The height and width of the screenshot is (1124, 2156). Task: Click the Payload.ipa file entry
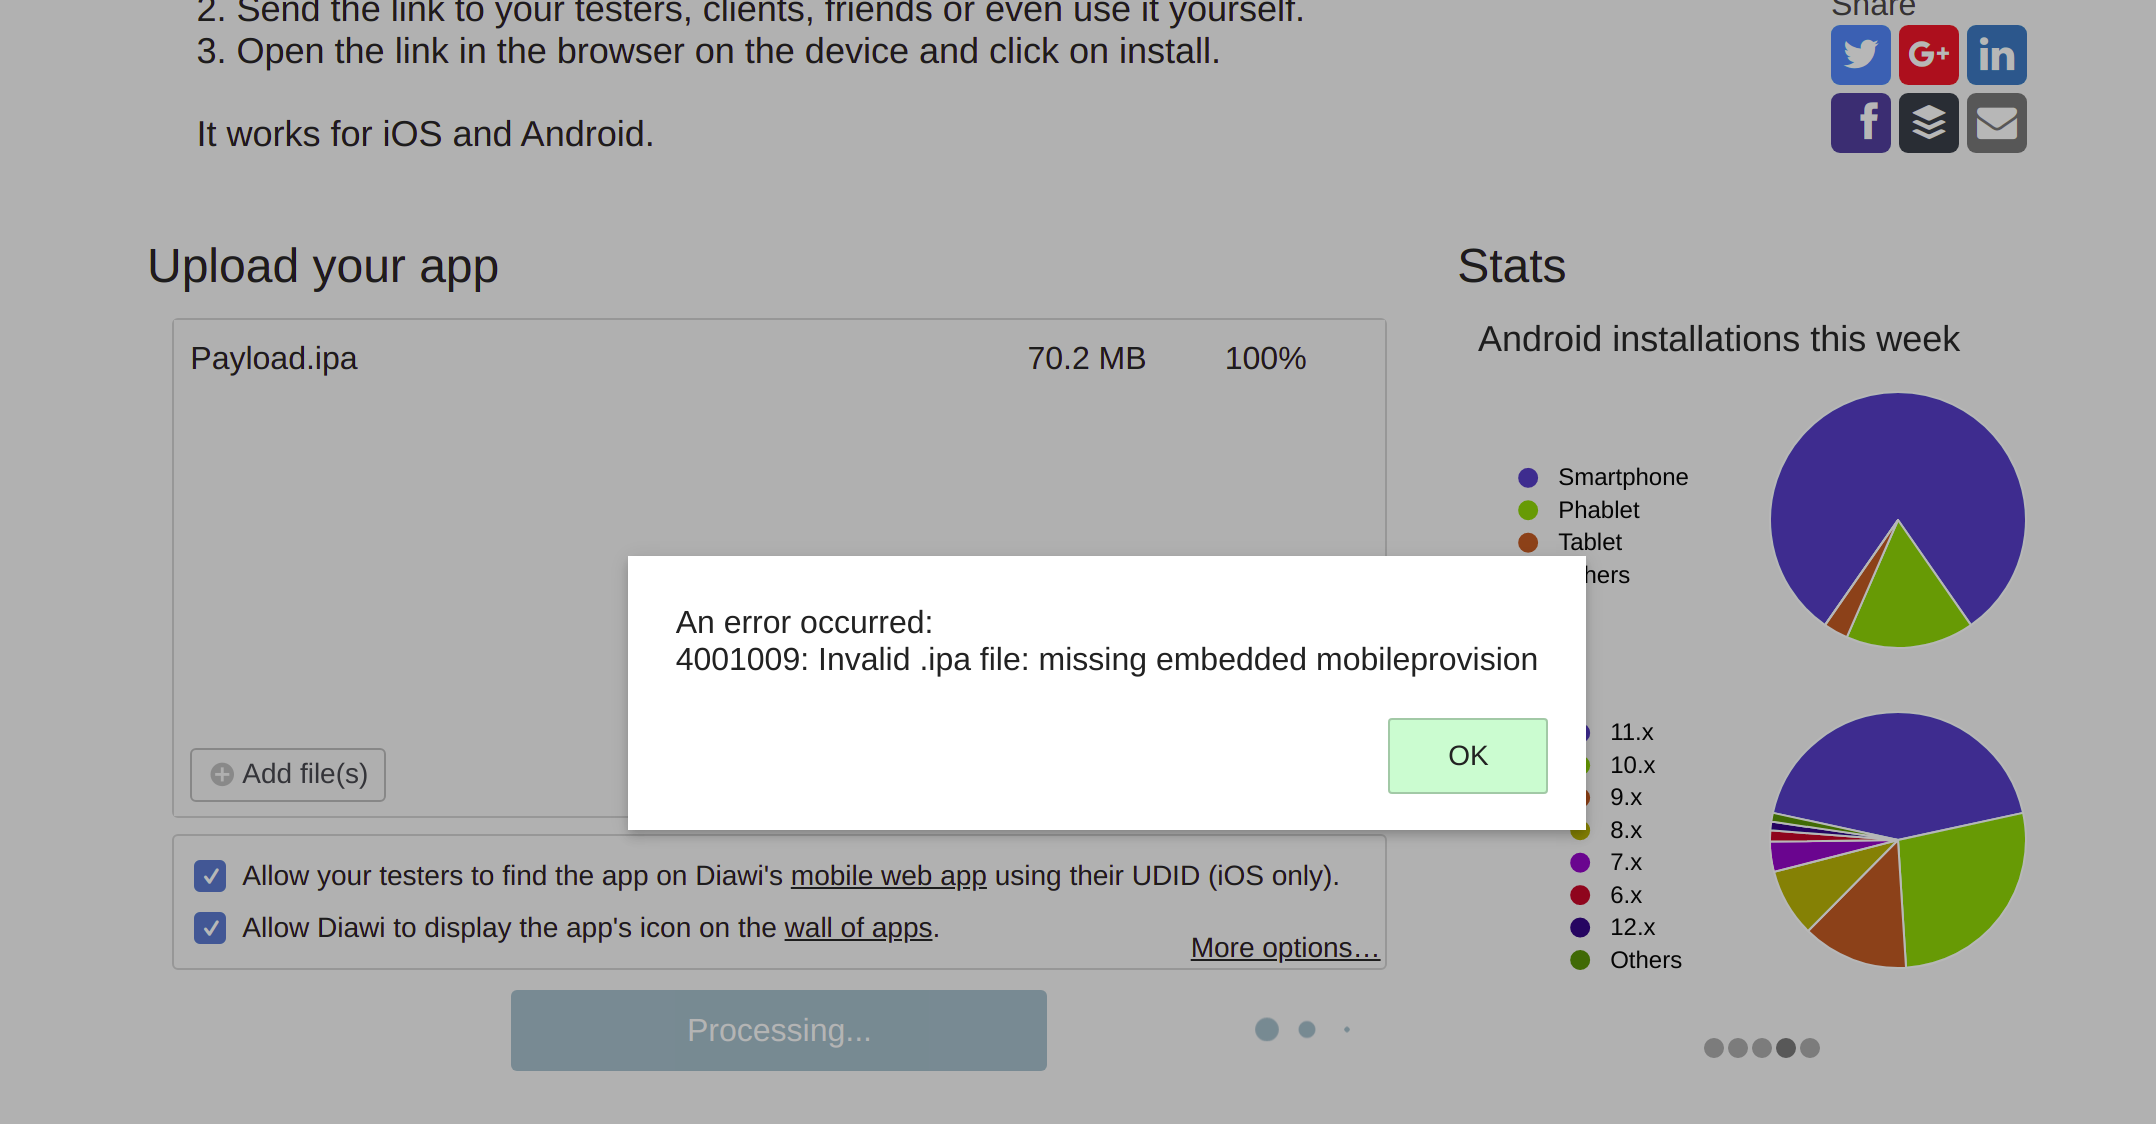pos(274,358)
